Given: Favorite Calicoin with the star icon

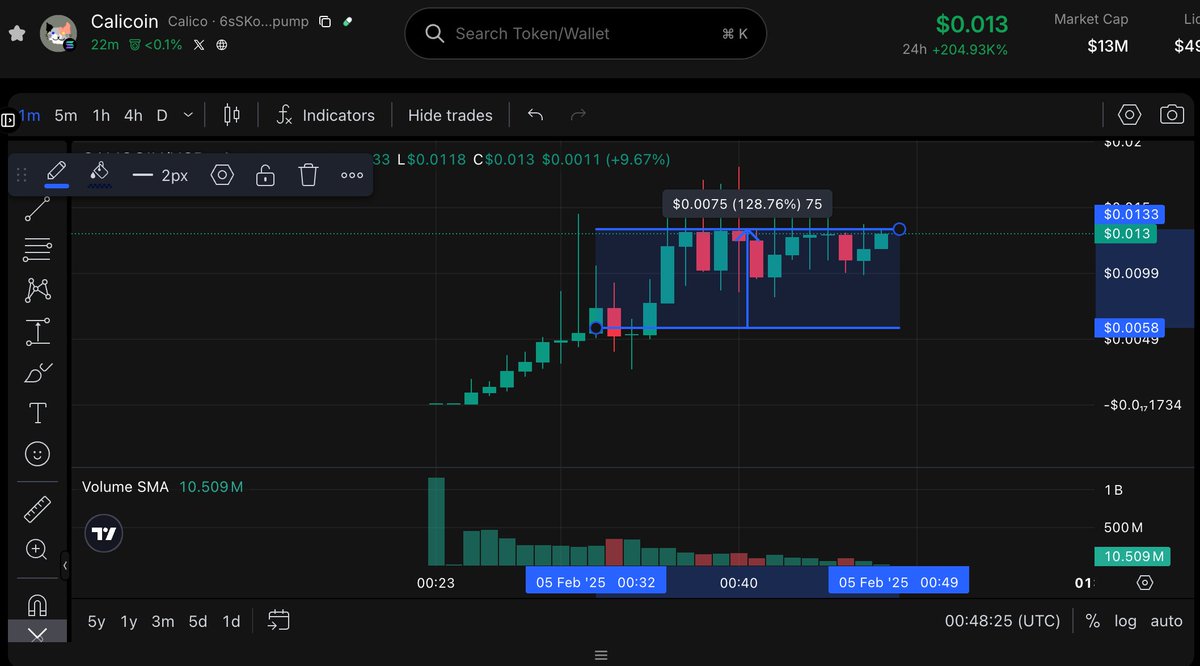Looking at the screenshot, I should [17, 33].
